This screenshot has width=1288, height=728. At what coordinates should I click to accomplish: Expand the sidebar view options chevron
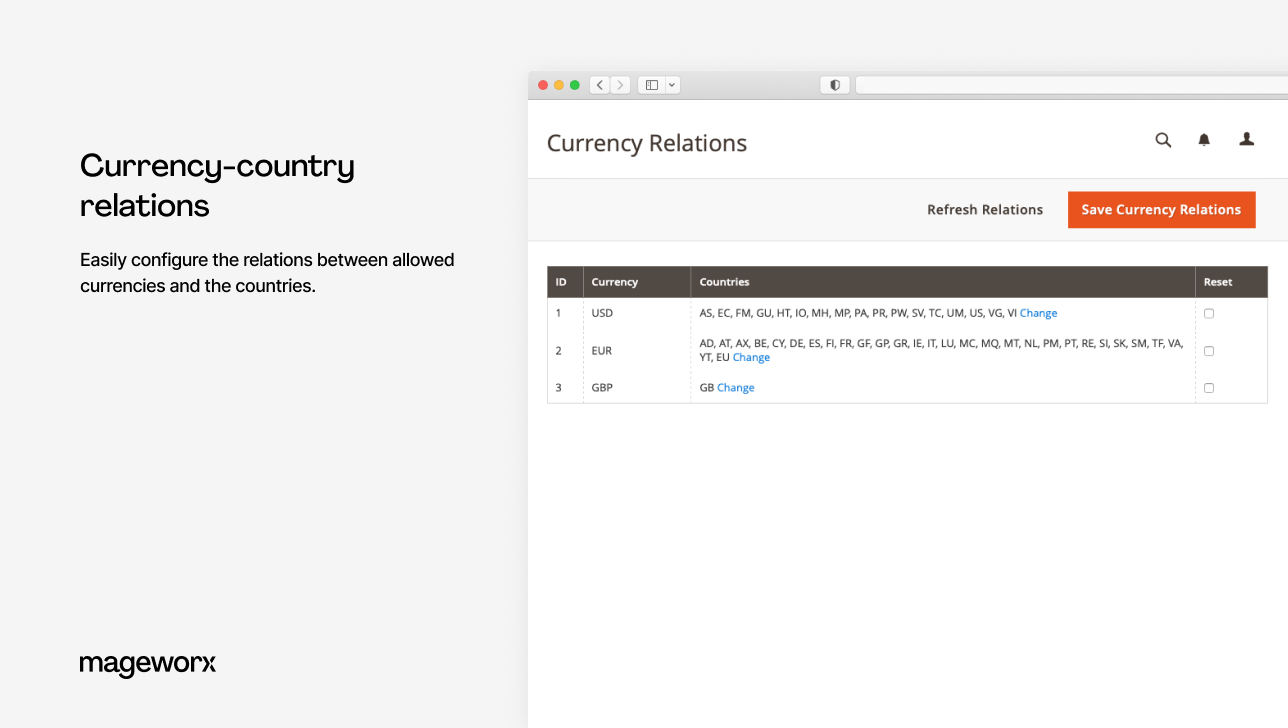pyautogui.click(x=671, y=85)
